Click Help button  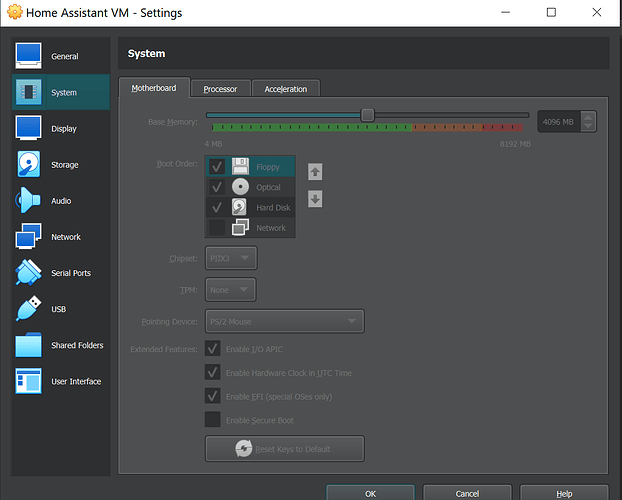tap(564, 493)
